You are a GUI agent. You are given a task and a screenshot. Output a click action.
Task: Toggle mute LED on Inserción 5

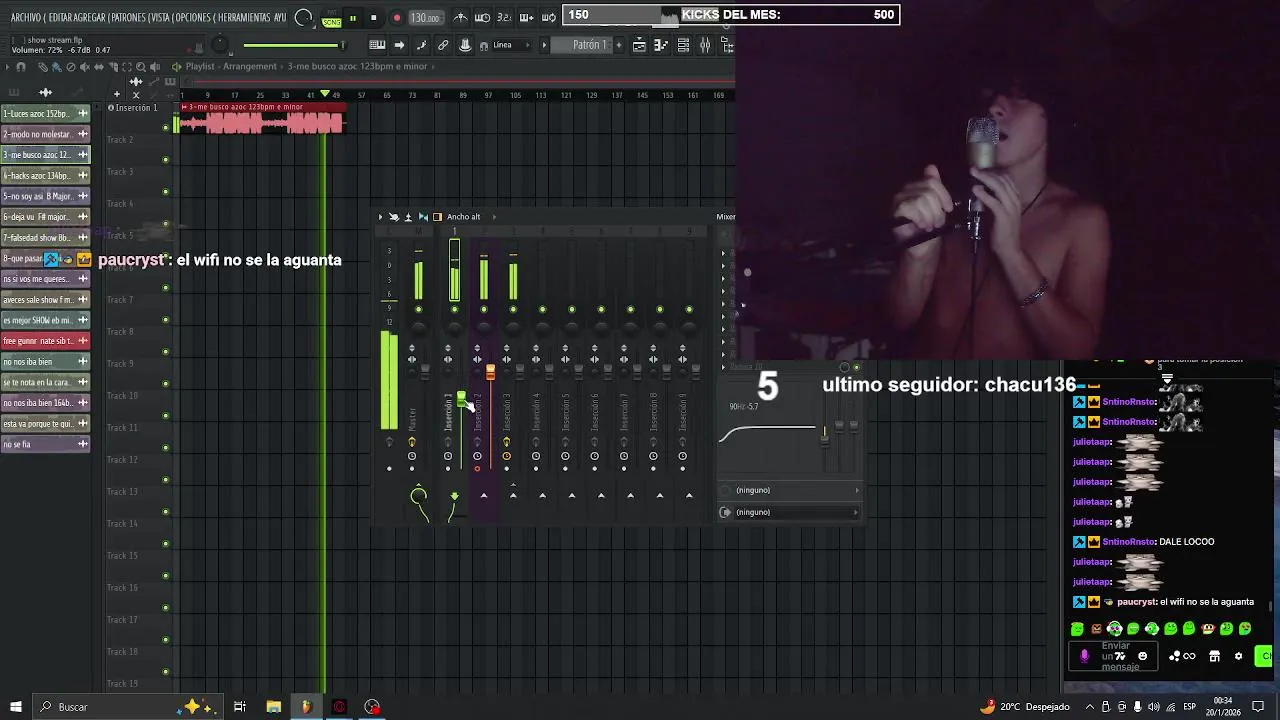click(572, 309)
